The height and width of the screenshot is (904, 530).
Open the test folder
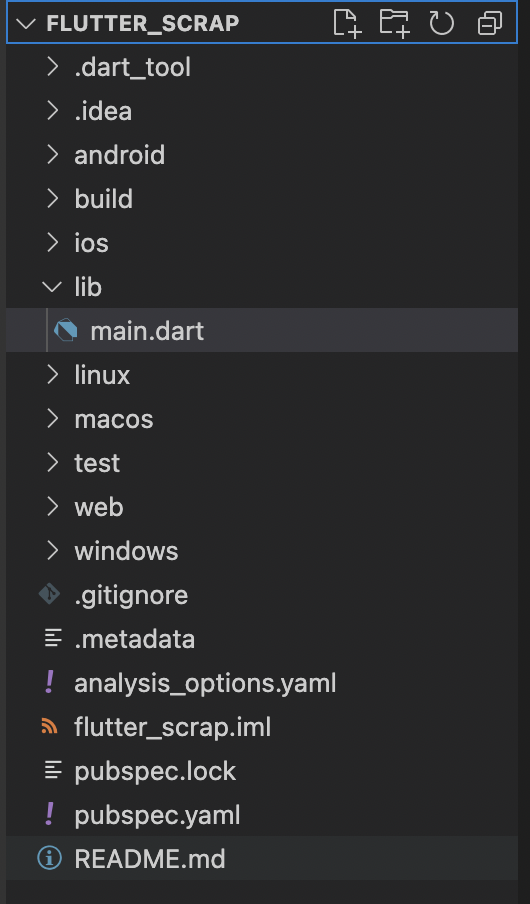(262, 462)
